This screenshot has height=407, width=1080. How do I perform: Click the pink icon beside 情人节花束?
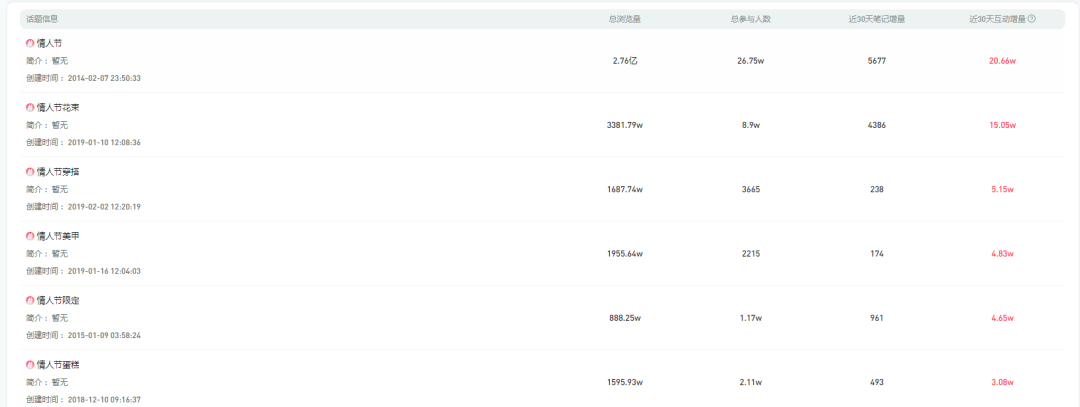pyautogui.click(x=30, y=107)
